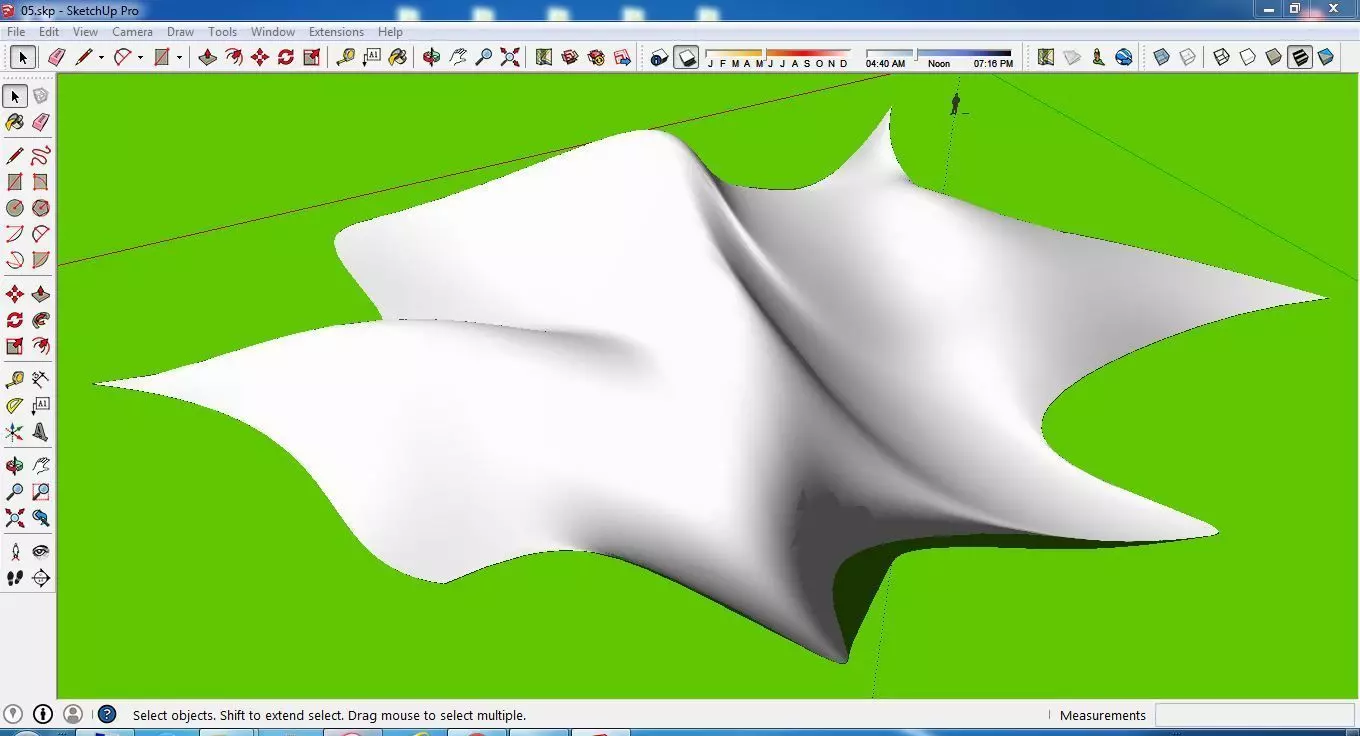Image resolution: width=1360 pixels, height=736 pixels.
Task: Open the Tools menu
Action: [222, 32]
